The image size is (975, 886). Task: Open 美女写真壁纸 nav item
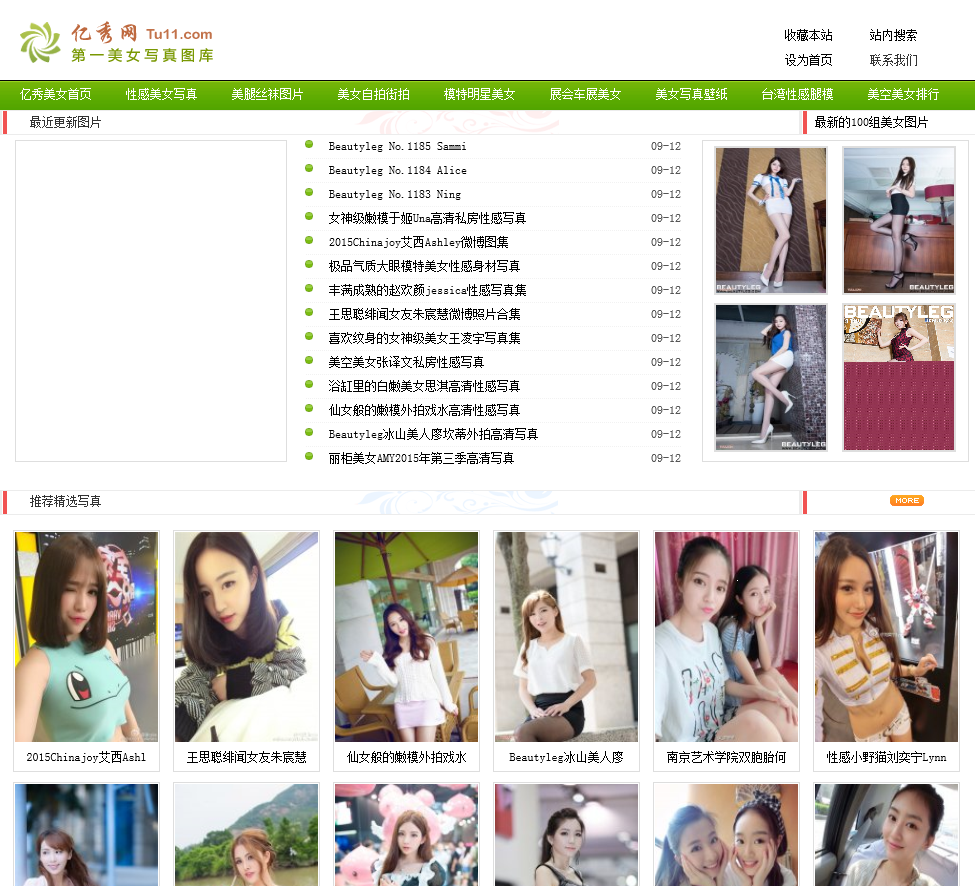(691, 95)
